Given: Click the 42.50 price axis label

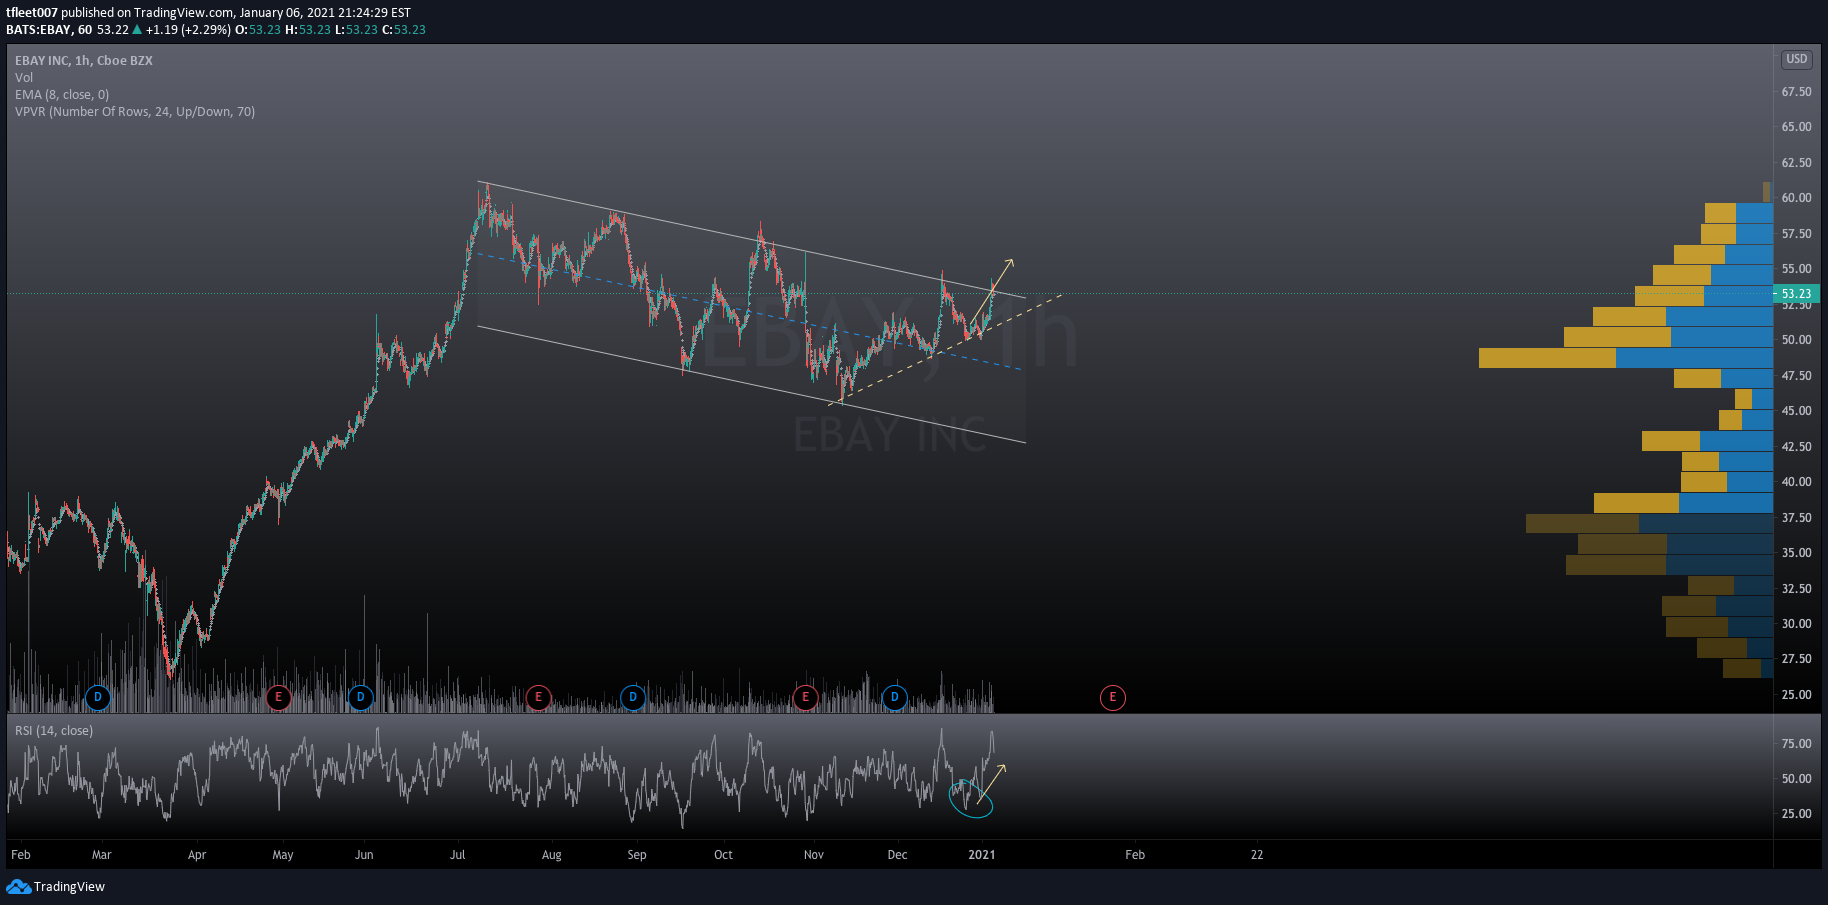Looking at the screenshot, I should (x=1796, y=447).
